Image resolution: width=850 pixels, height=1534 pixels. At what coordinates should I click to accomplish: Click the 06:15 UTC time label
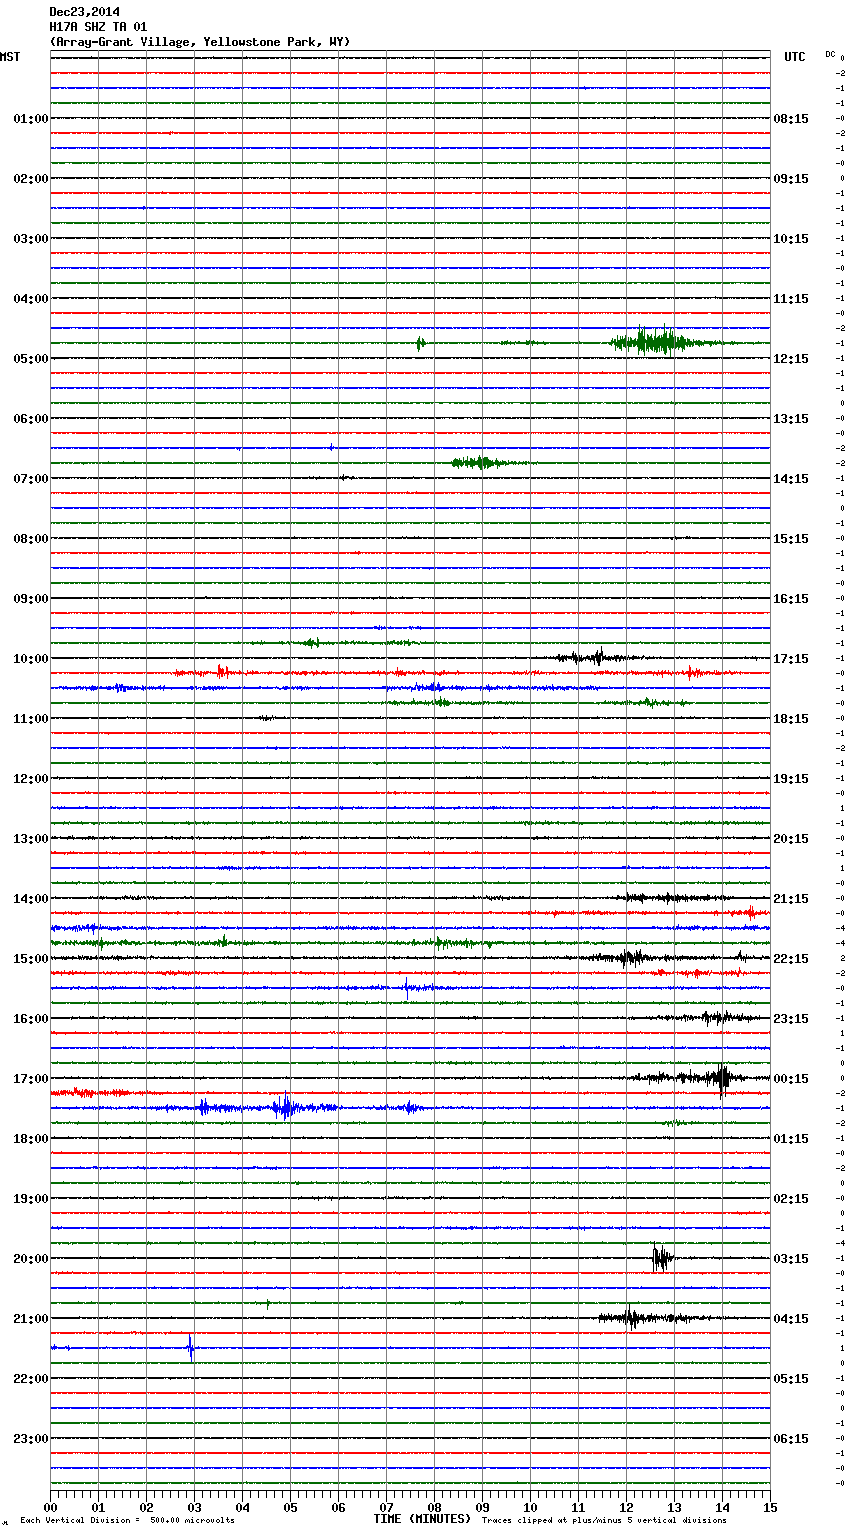(x=791, y=1439)
